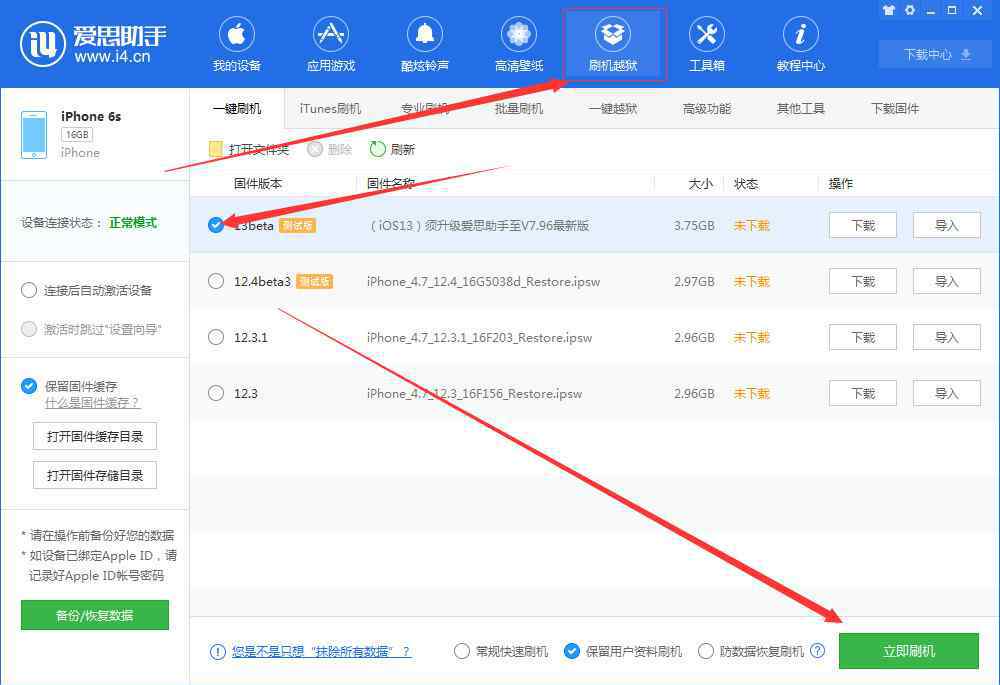Toggle 激活时跳过设置向导 option
This screenshot has height=685, width=1000.
tap(29, 329)
